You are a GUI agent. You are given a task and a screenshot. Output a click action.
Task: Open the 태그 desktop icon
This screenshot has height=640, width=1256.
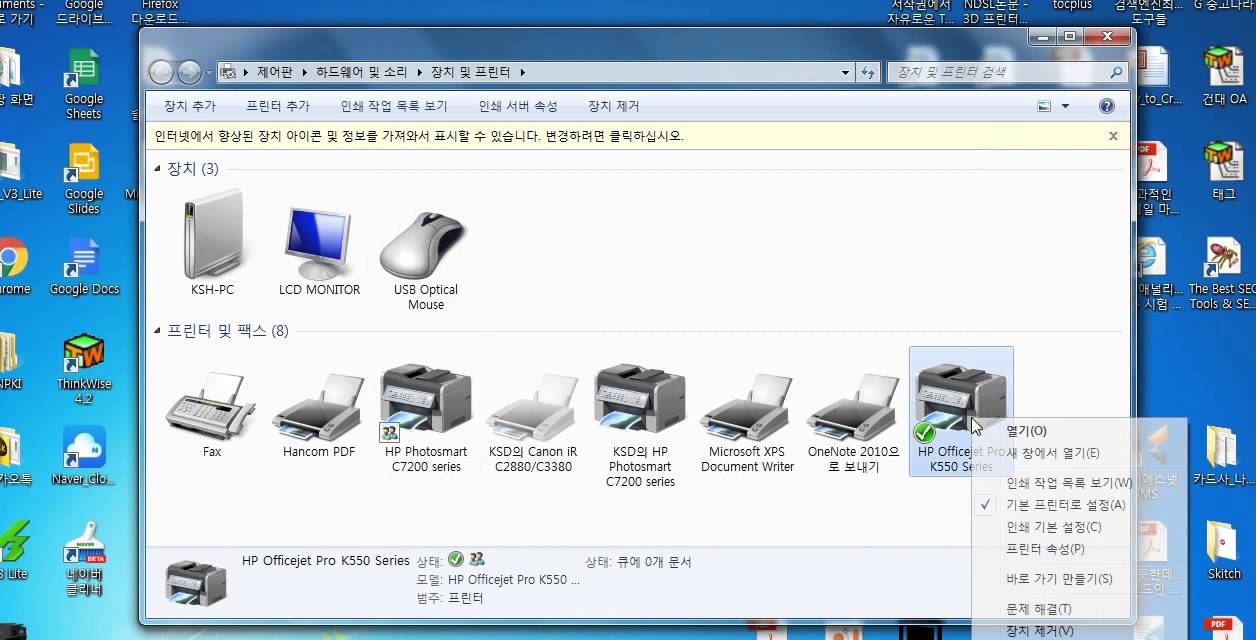pyautogui.click(x=1224, y=170)
